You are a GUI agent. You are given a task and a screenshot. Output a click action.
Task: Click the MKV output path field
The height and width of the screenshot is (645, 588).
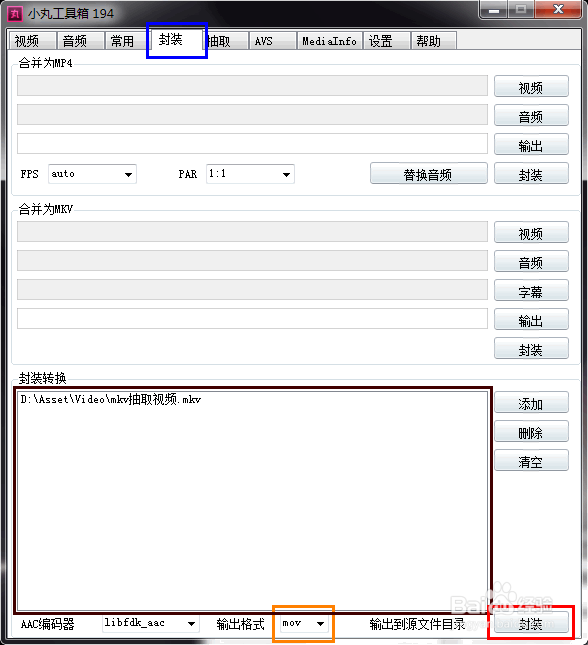[252, 319]
